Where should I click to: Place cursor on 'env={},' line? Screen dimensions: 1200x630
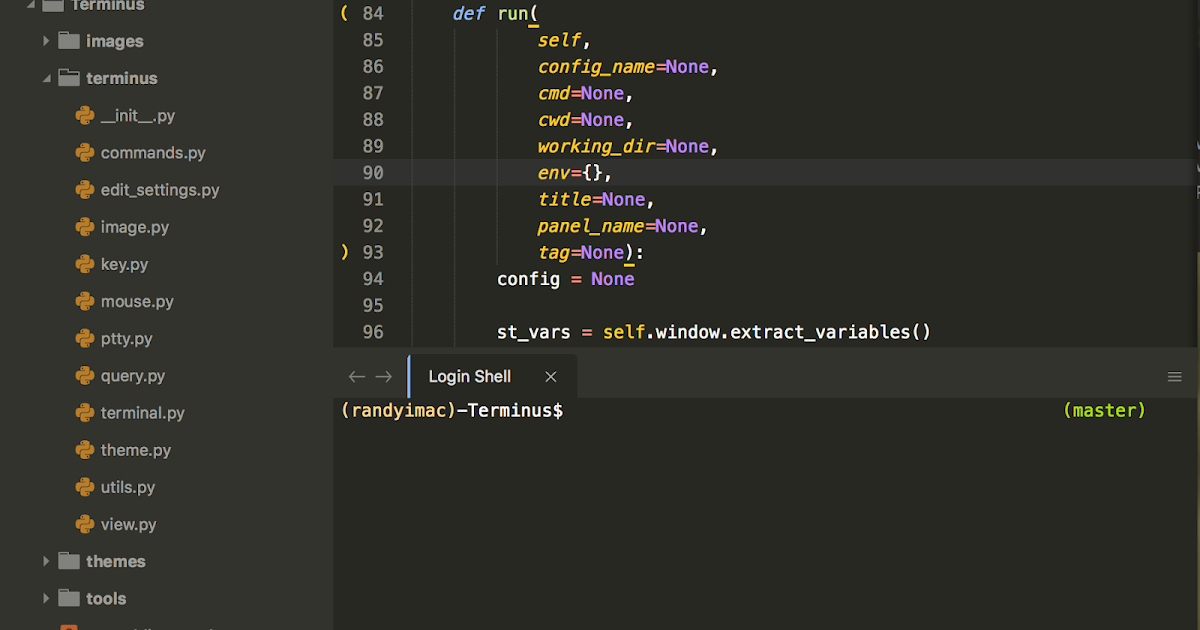point(574,173)
